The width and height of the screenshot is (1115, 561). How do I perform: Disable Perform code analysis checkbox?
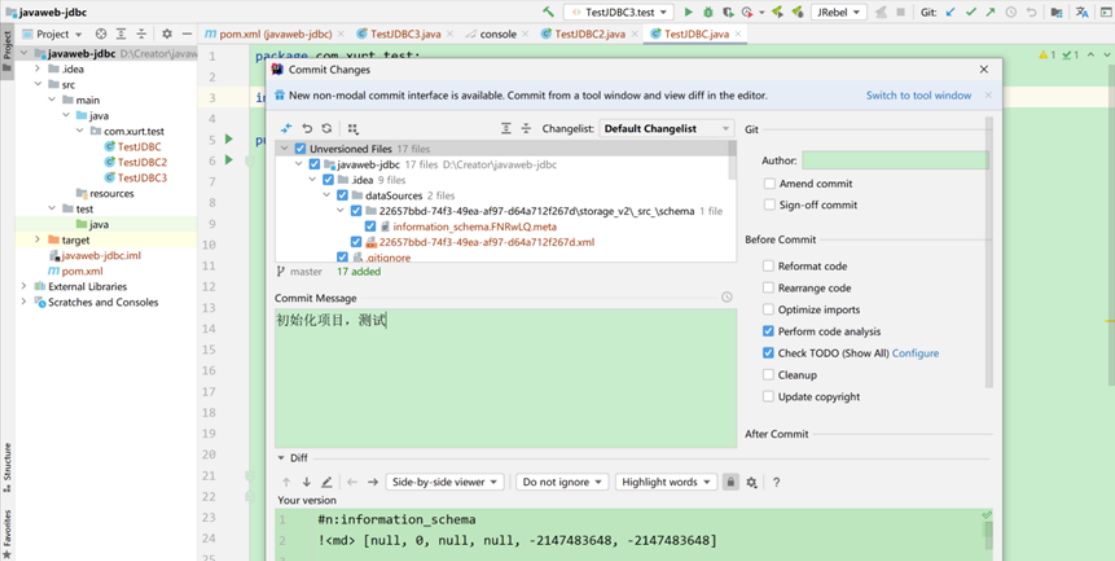coord(768,331)
